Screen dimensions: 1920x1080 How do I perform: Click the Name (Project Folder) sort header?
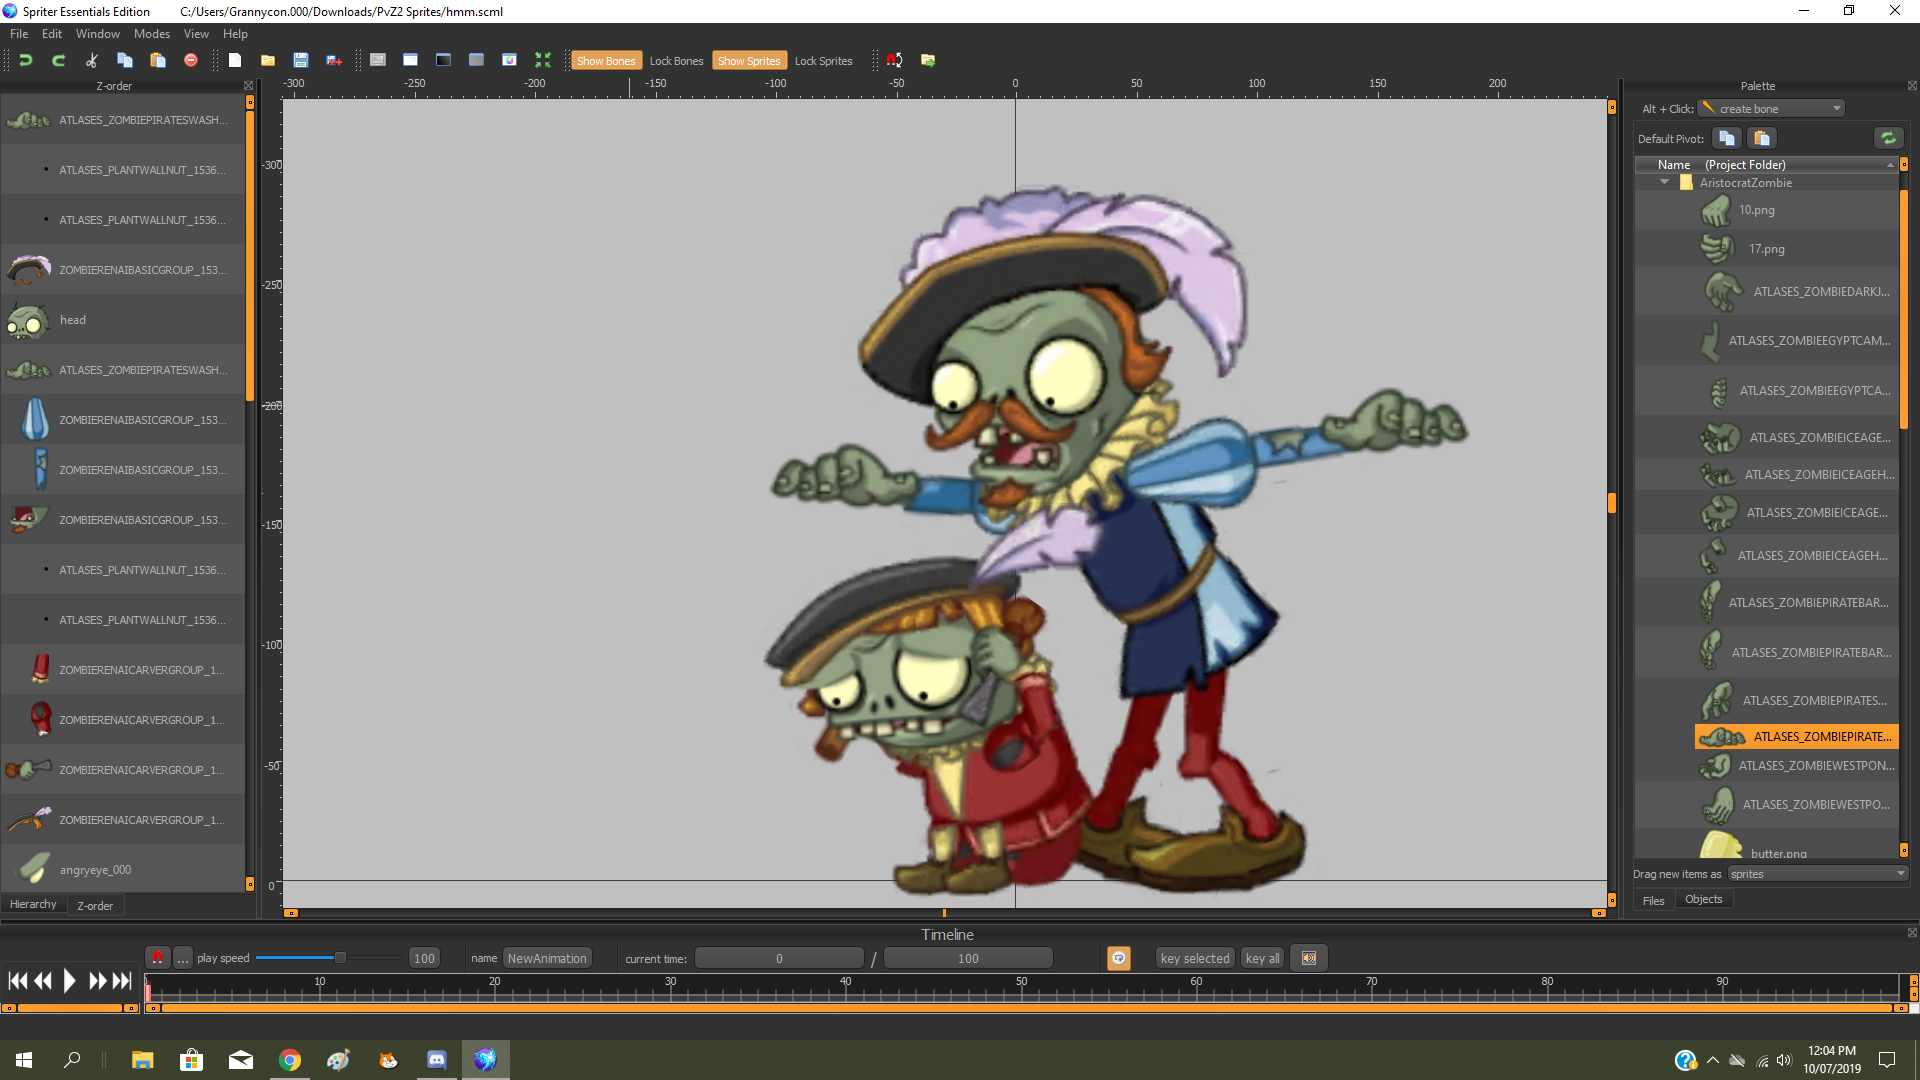point(1765,164)
